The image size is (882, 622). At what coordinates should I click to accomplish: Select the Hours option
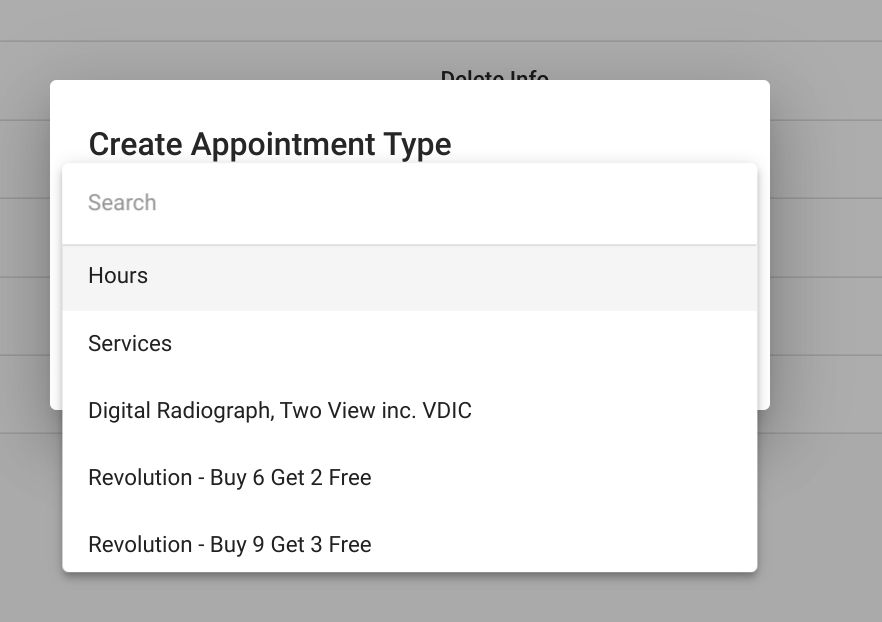tap(410, 277)
